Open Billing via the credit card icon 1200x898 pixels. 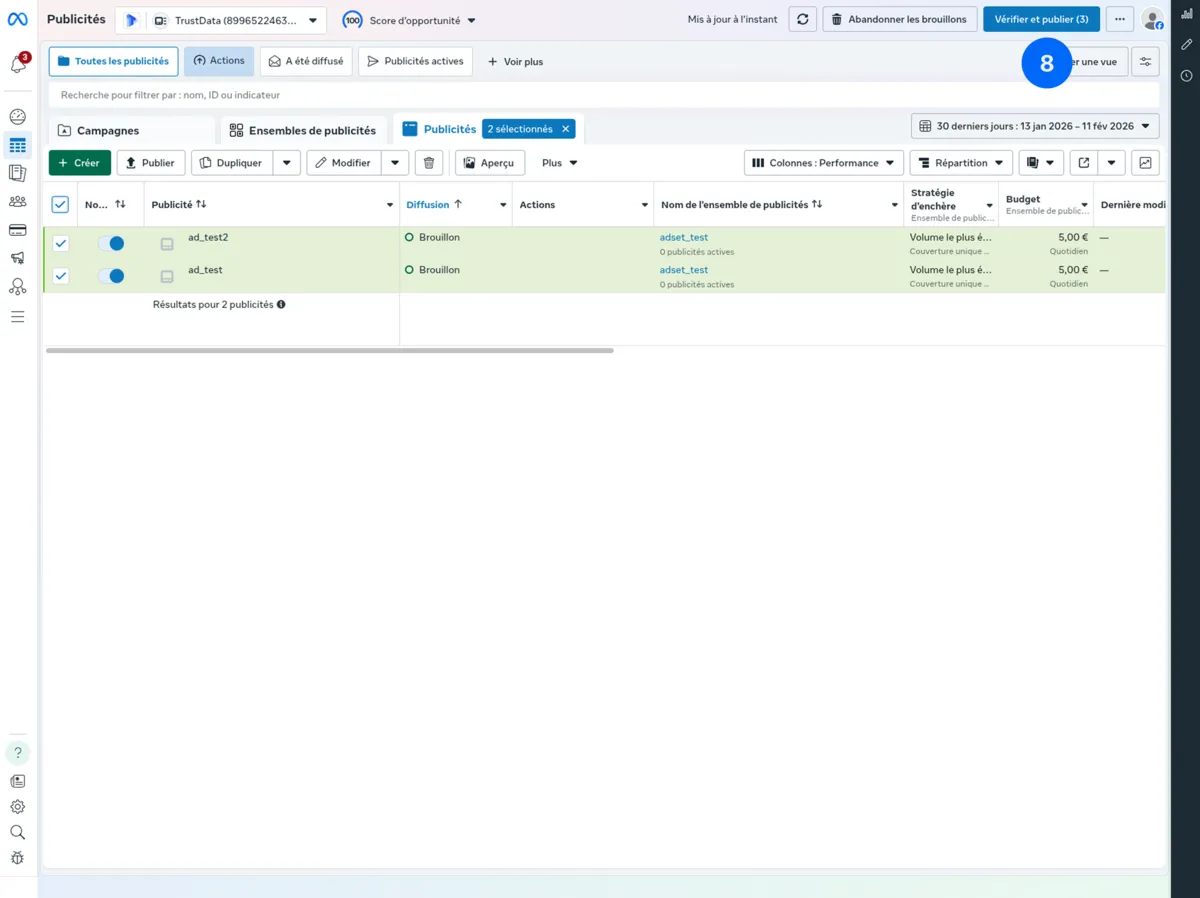coord(18,227)
